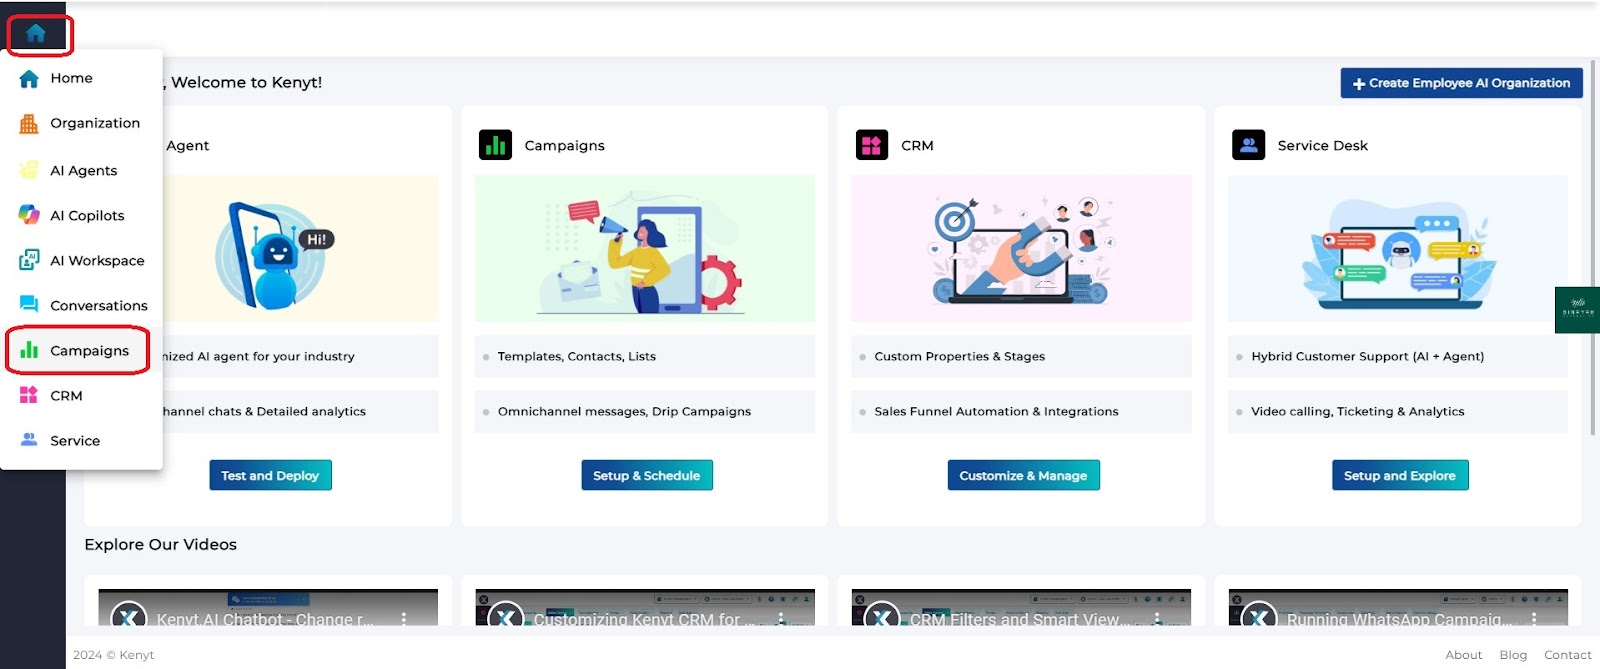Select the AI Workspace icon
Viewport: 1600px width, 669px height.
29,260
